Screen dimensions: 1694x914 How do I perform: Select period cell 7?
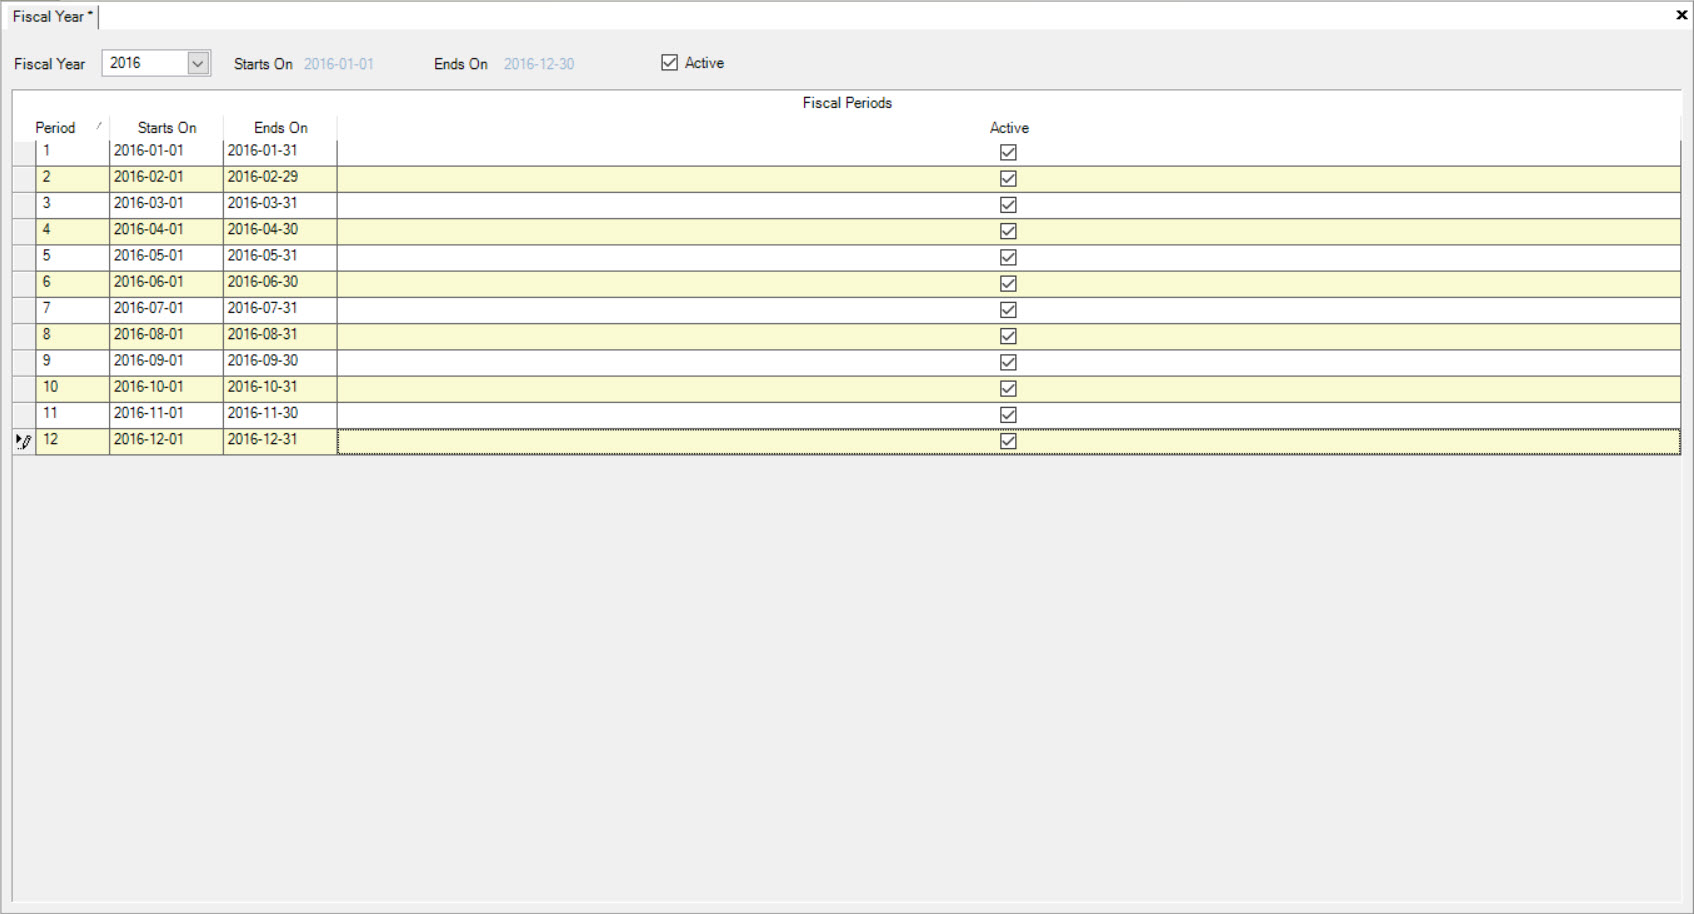(73, 310)
